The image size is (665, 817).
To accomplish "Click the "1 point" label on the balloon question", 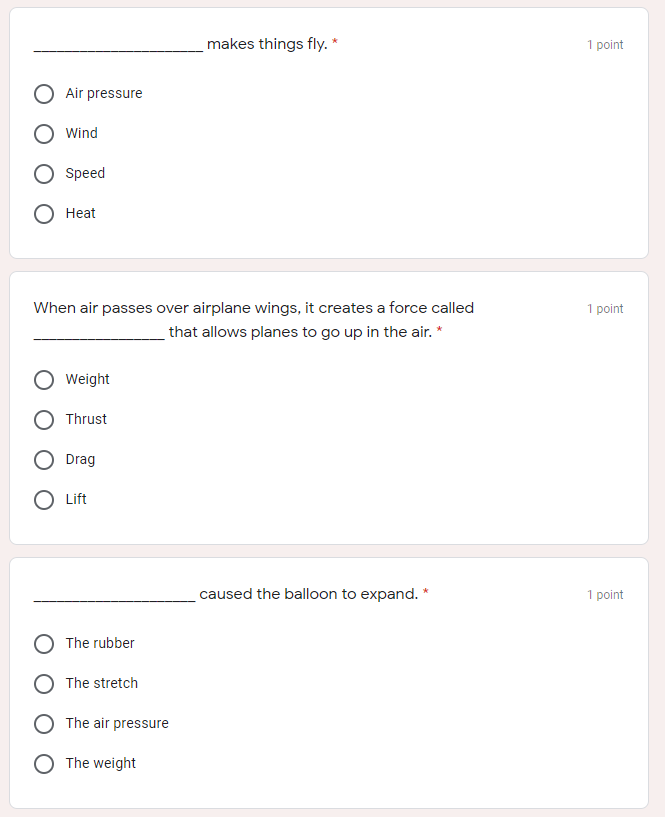I will click(605, 595).
